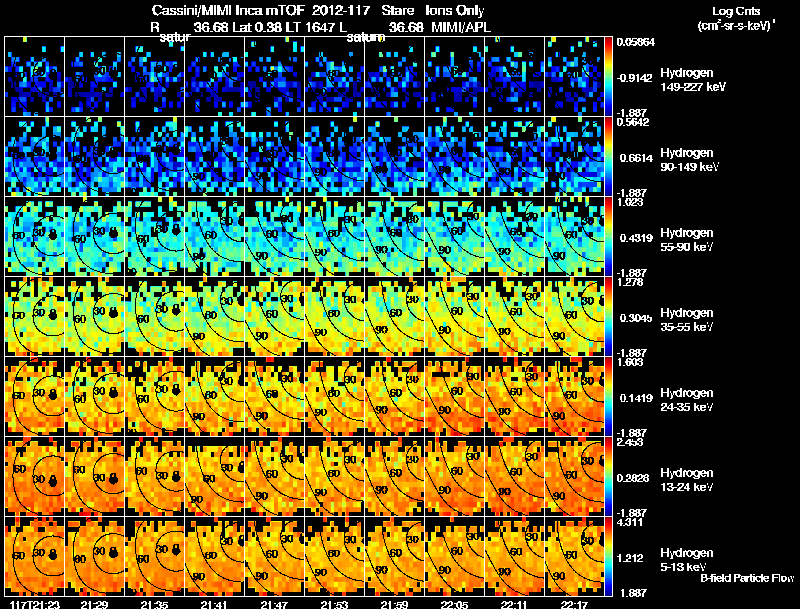This screenshot has height=609, width=800.
Task: Click the Hydrogen 24-35 keV row label
Action: click(686, 400)
